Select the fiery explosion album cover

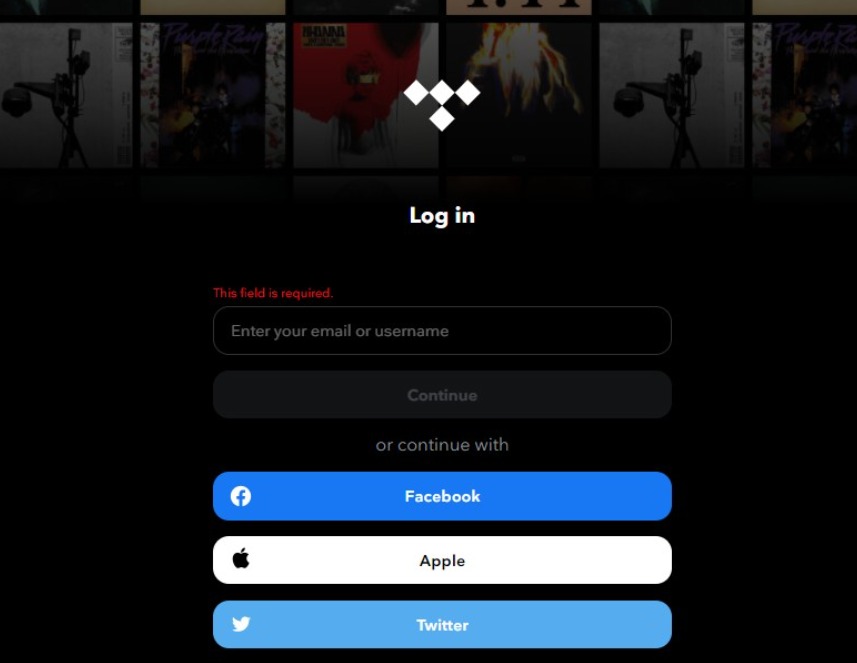tap(519, 95)
